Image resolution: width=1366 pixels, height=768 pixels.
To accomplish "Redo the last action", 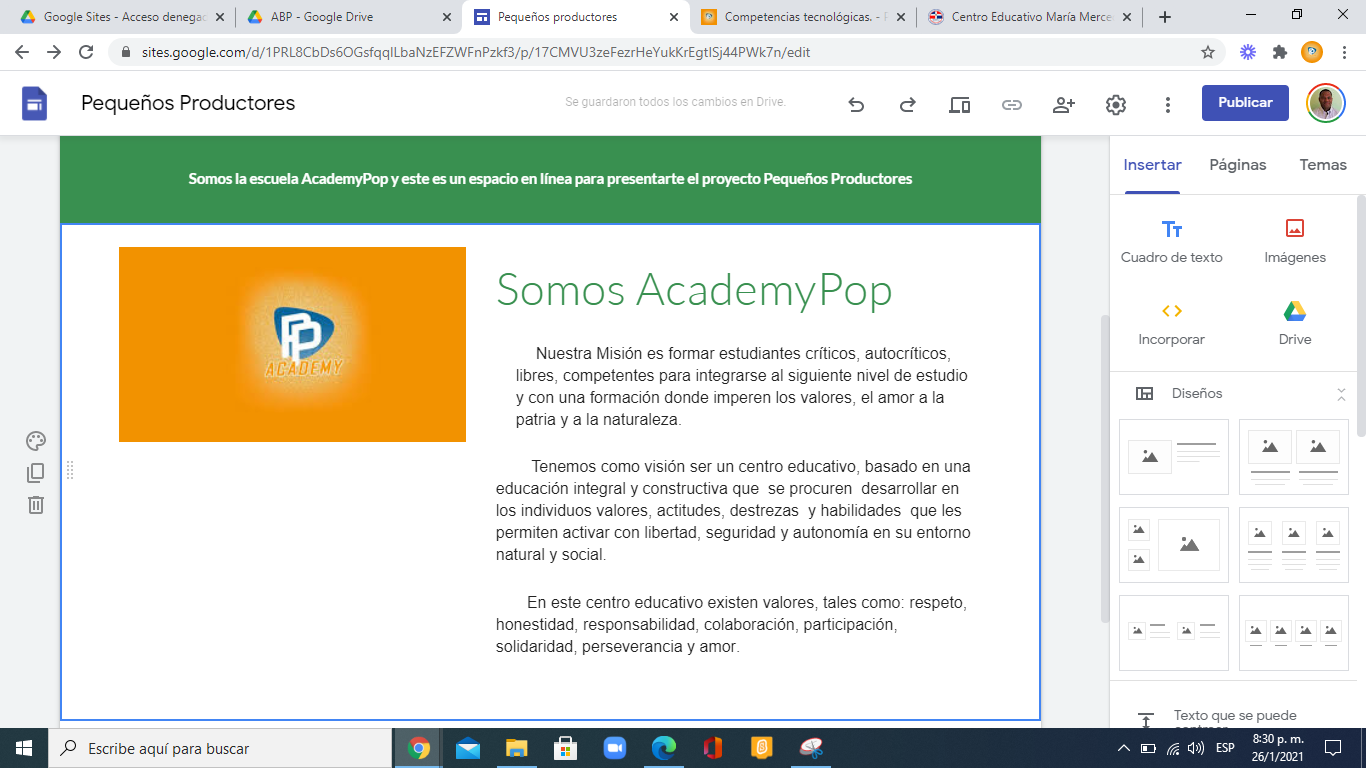I will (908, 104).
